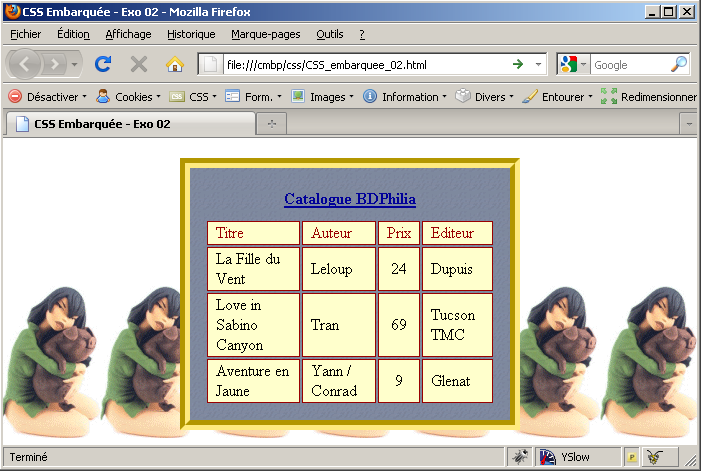The image size is (701, 471).
Task: Click the green Go arrow in the address bar
Action: click(x=518, y=65)
